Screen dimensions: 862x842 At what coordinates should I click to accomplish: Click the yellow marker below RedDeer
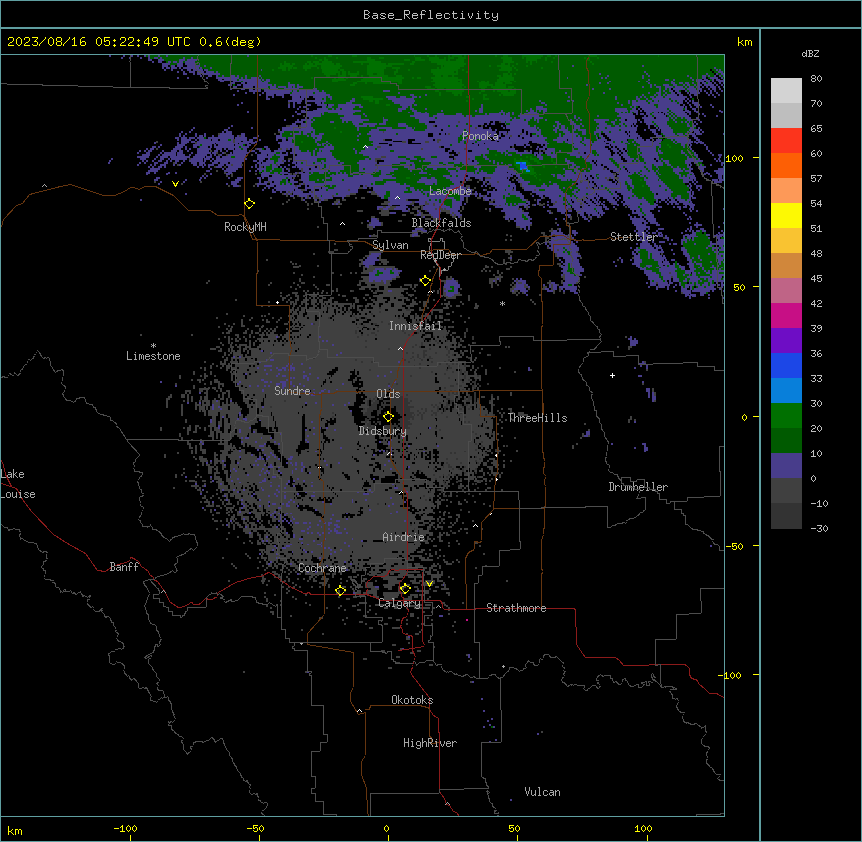[x=425, y=281]
